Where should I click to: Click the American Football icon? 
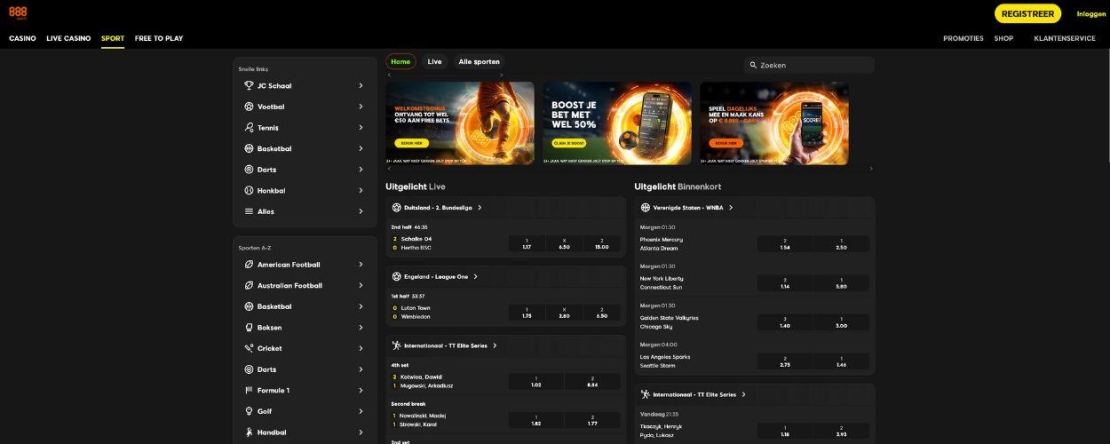pyautogui.click(x=248, y=265)
